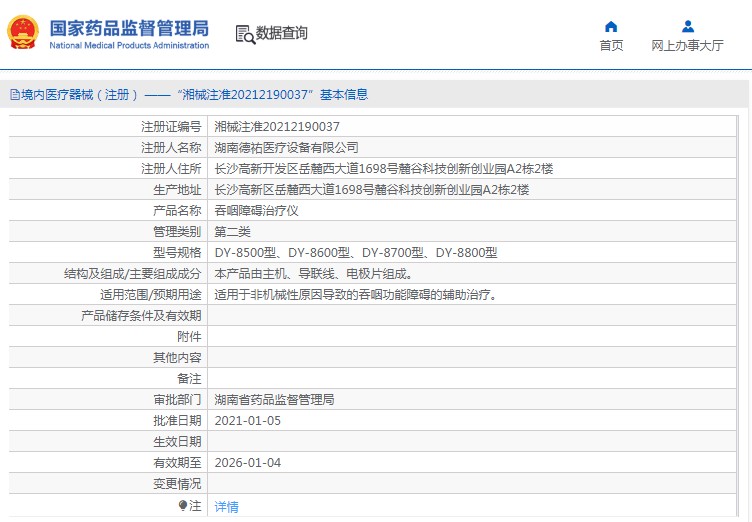Open 网上办事大厅 via the person icon

coord(688,26)
